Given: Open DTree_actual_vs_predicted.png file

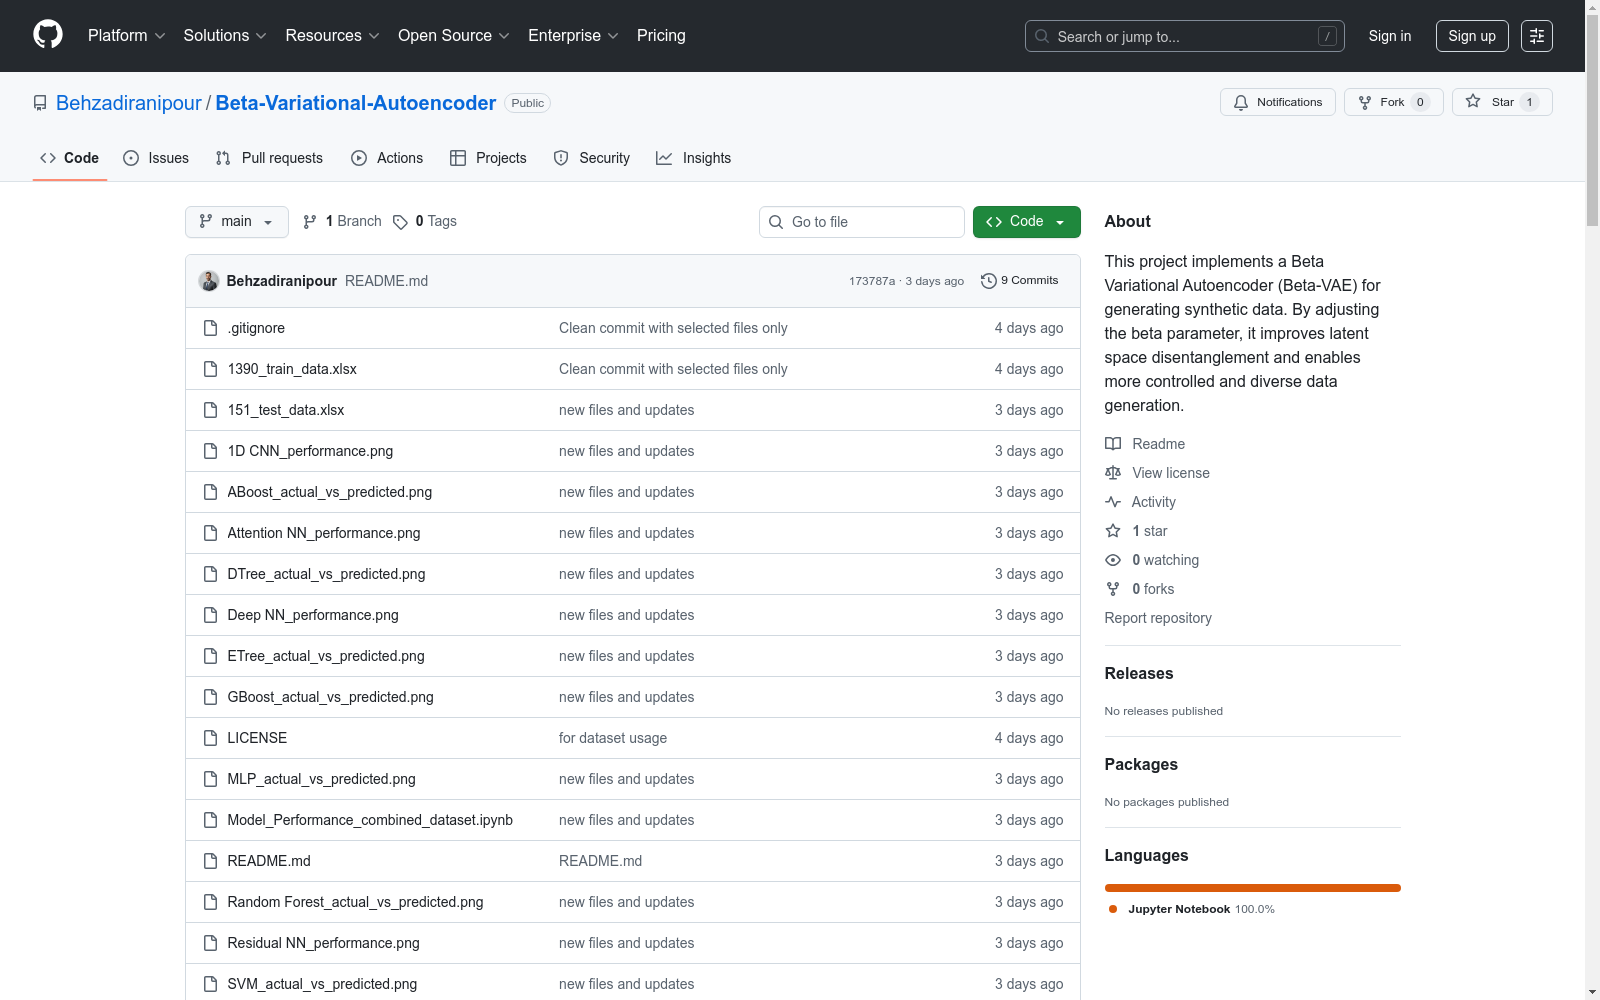Looking at the screenshot, I should pyautogui.click(x=326, y=574).
